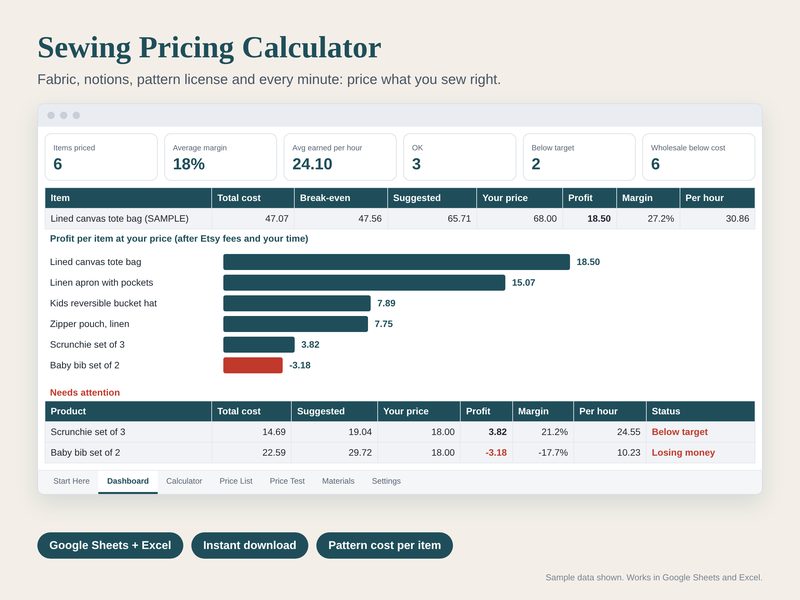Click the 15.07 bar value label
This screenshot has height=600, width=800.
pyautogui.click(x=523, y=283)
